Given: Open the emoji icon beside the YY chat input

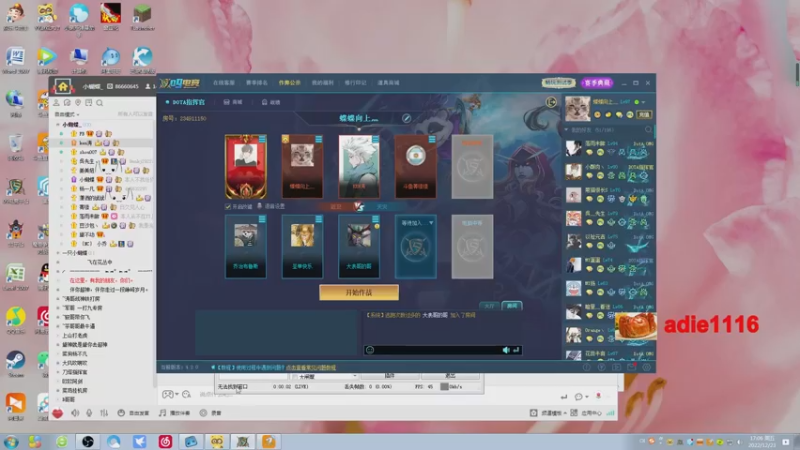Looking at the screenshot, I should point(186,394).
